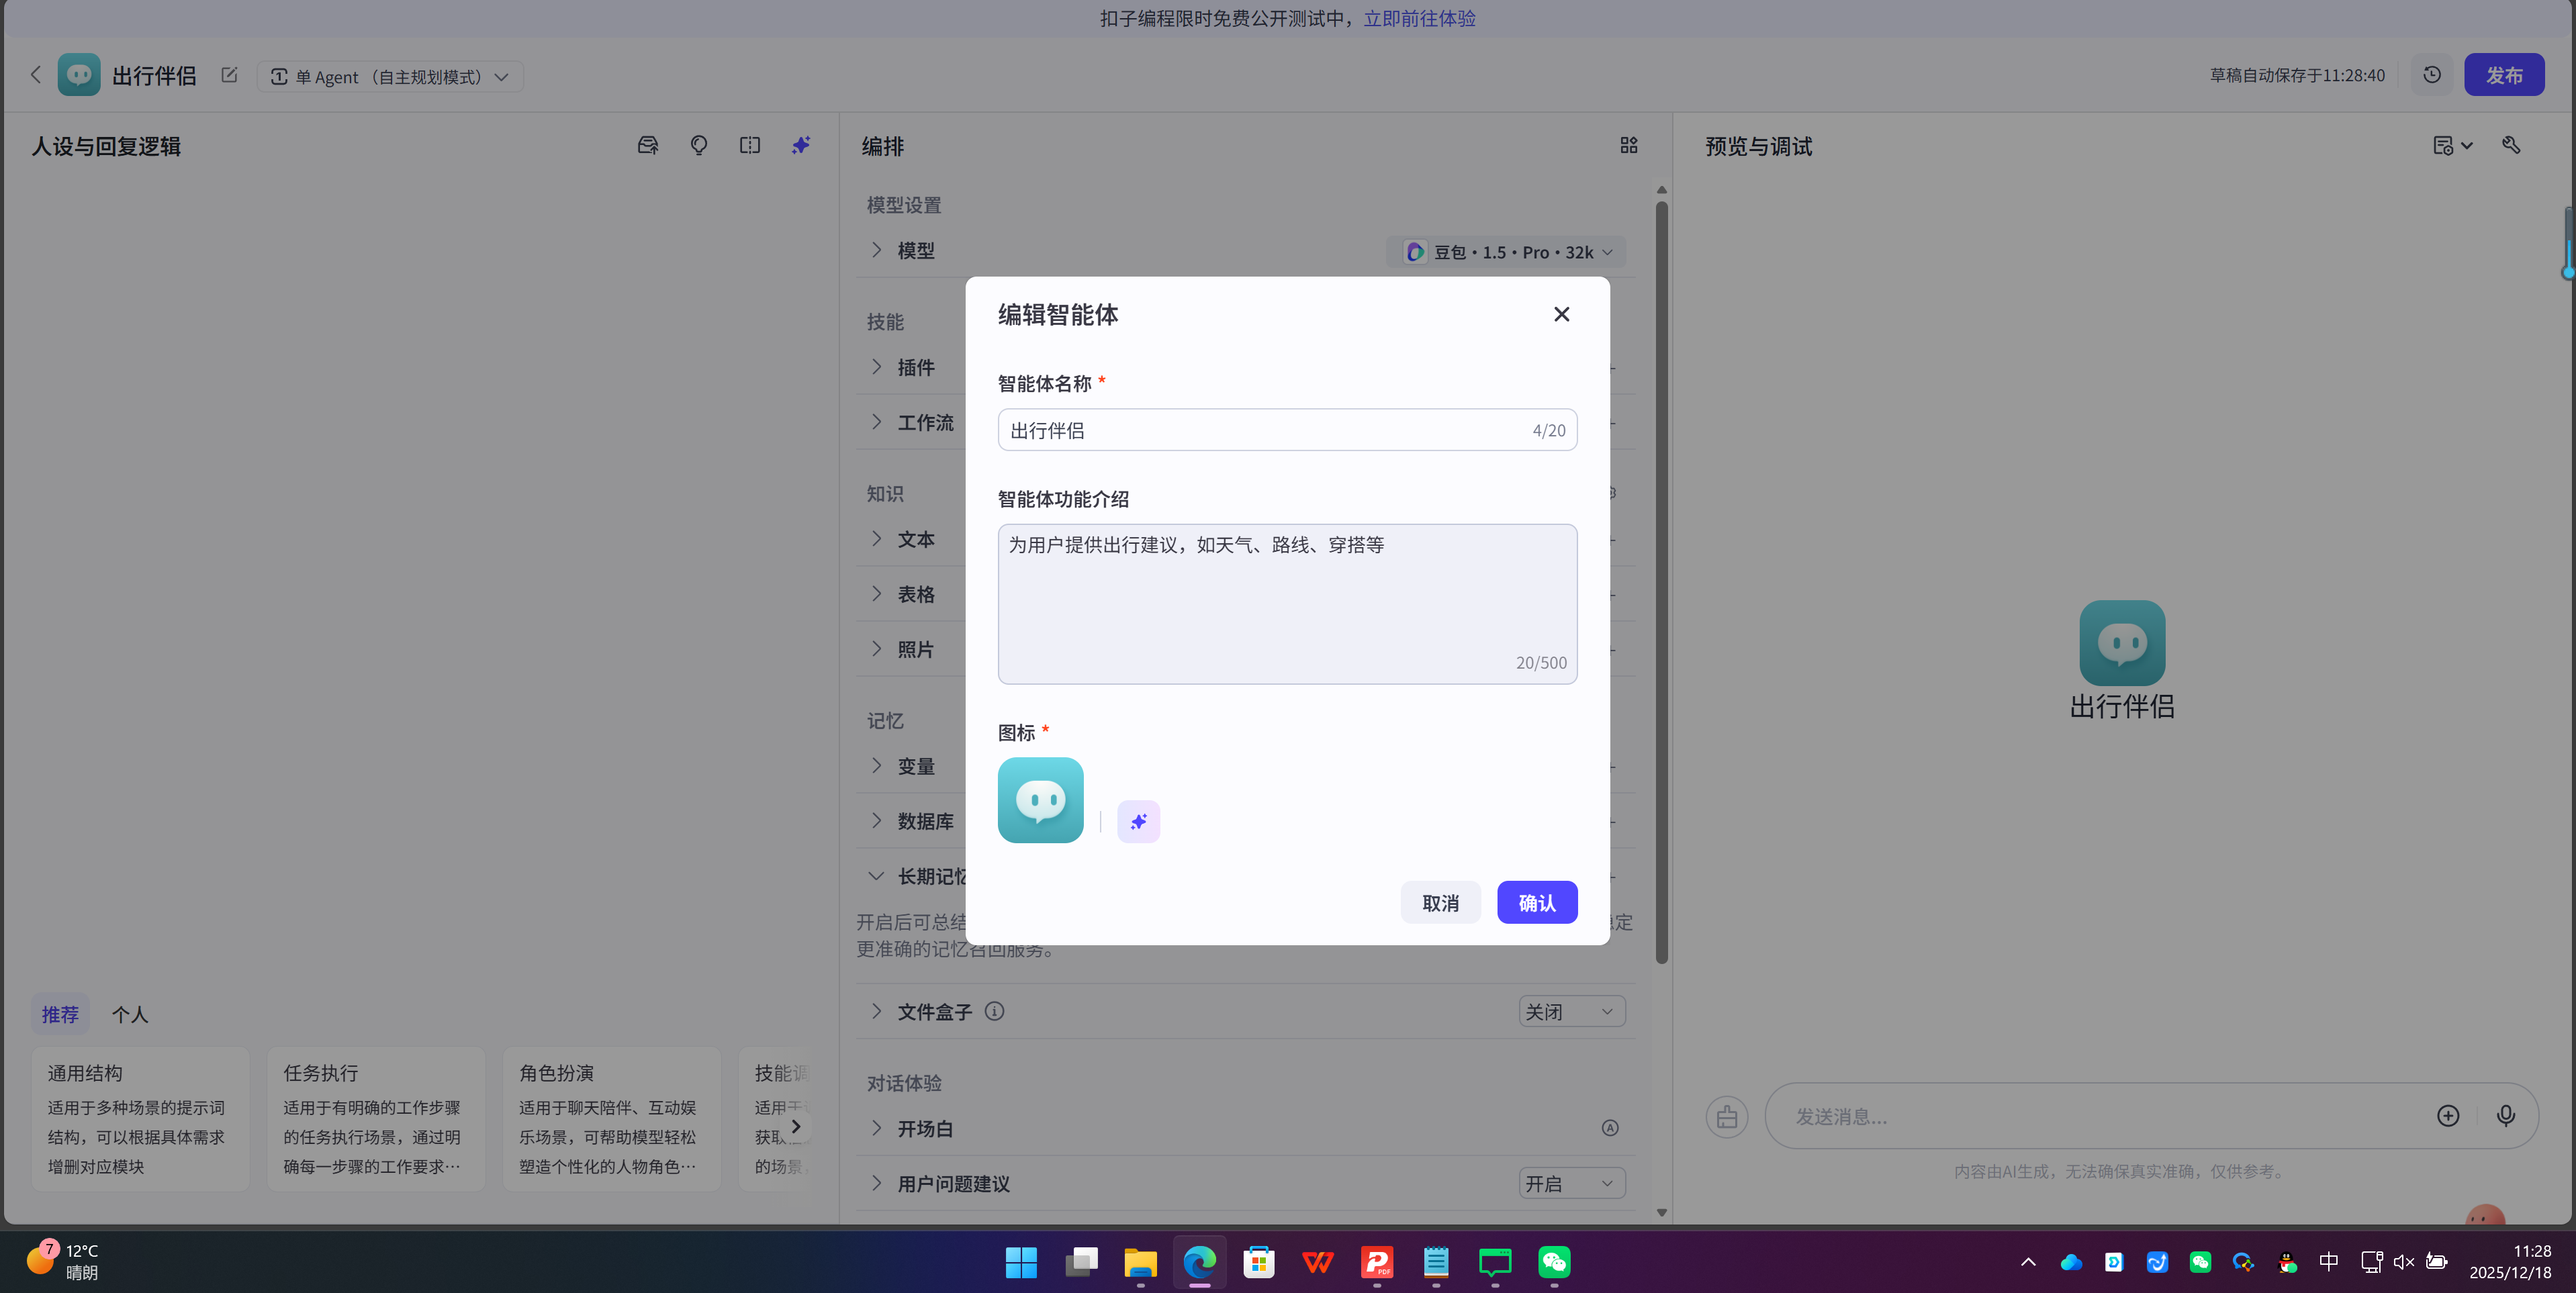Expand the 开场白 section
This screenshot has width=2576, height=1293.
click(x=877, y=1128)
